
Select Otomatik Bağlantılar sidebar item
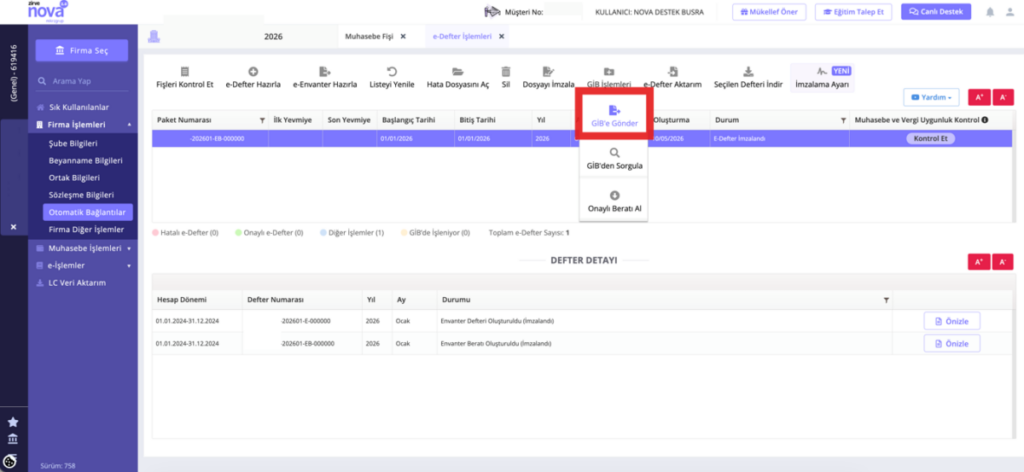click(x=88, y=212)
